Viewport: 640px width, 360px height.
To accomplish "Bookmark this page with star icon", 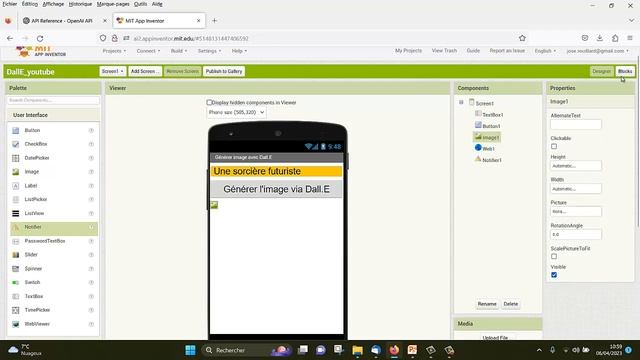I will 522,38.
